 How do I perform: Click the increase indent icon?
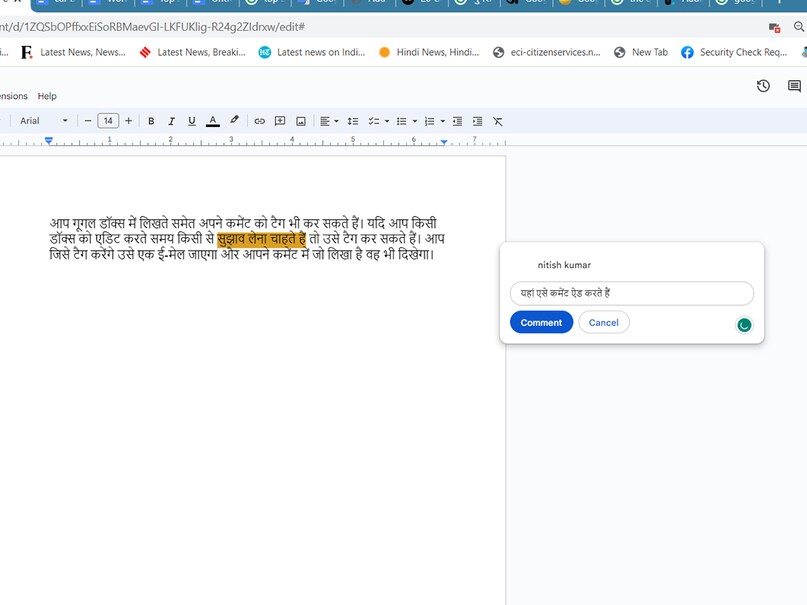click(477, 121)
